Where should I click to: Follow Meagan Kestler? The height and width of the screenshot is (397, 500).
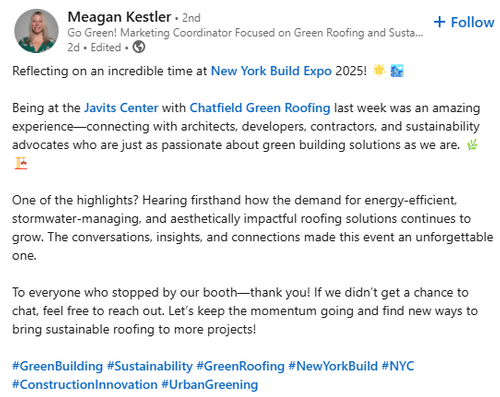tap(464, 22)
